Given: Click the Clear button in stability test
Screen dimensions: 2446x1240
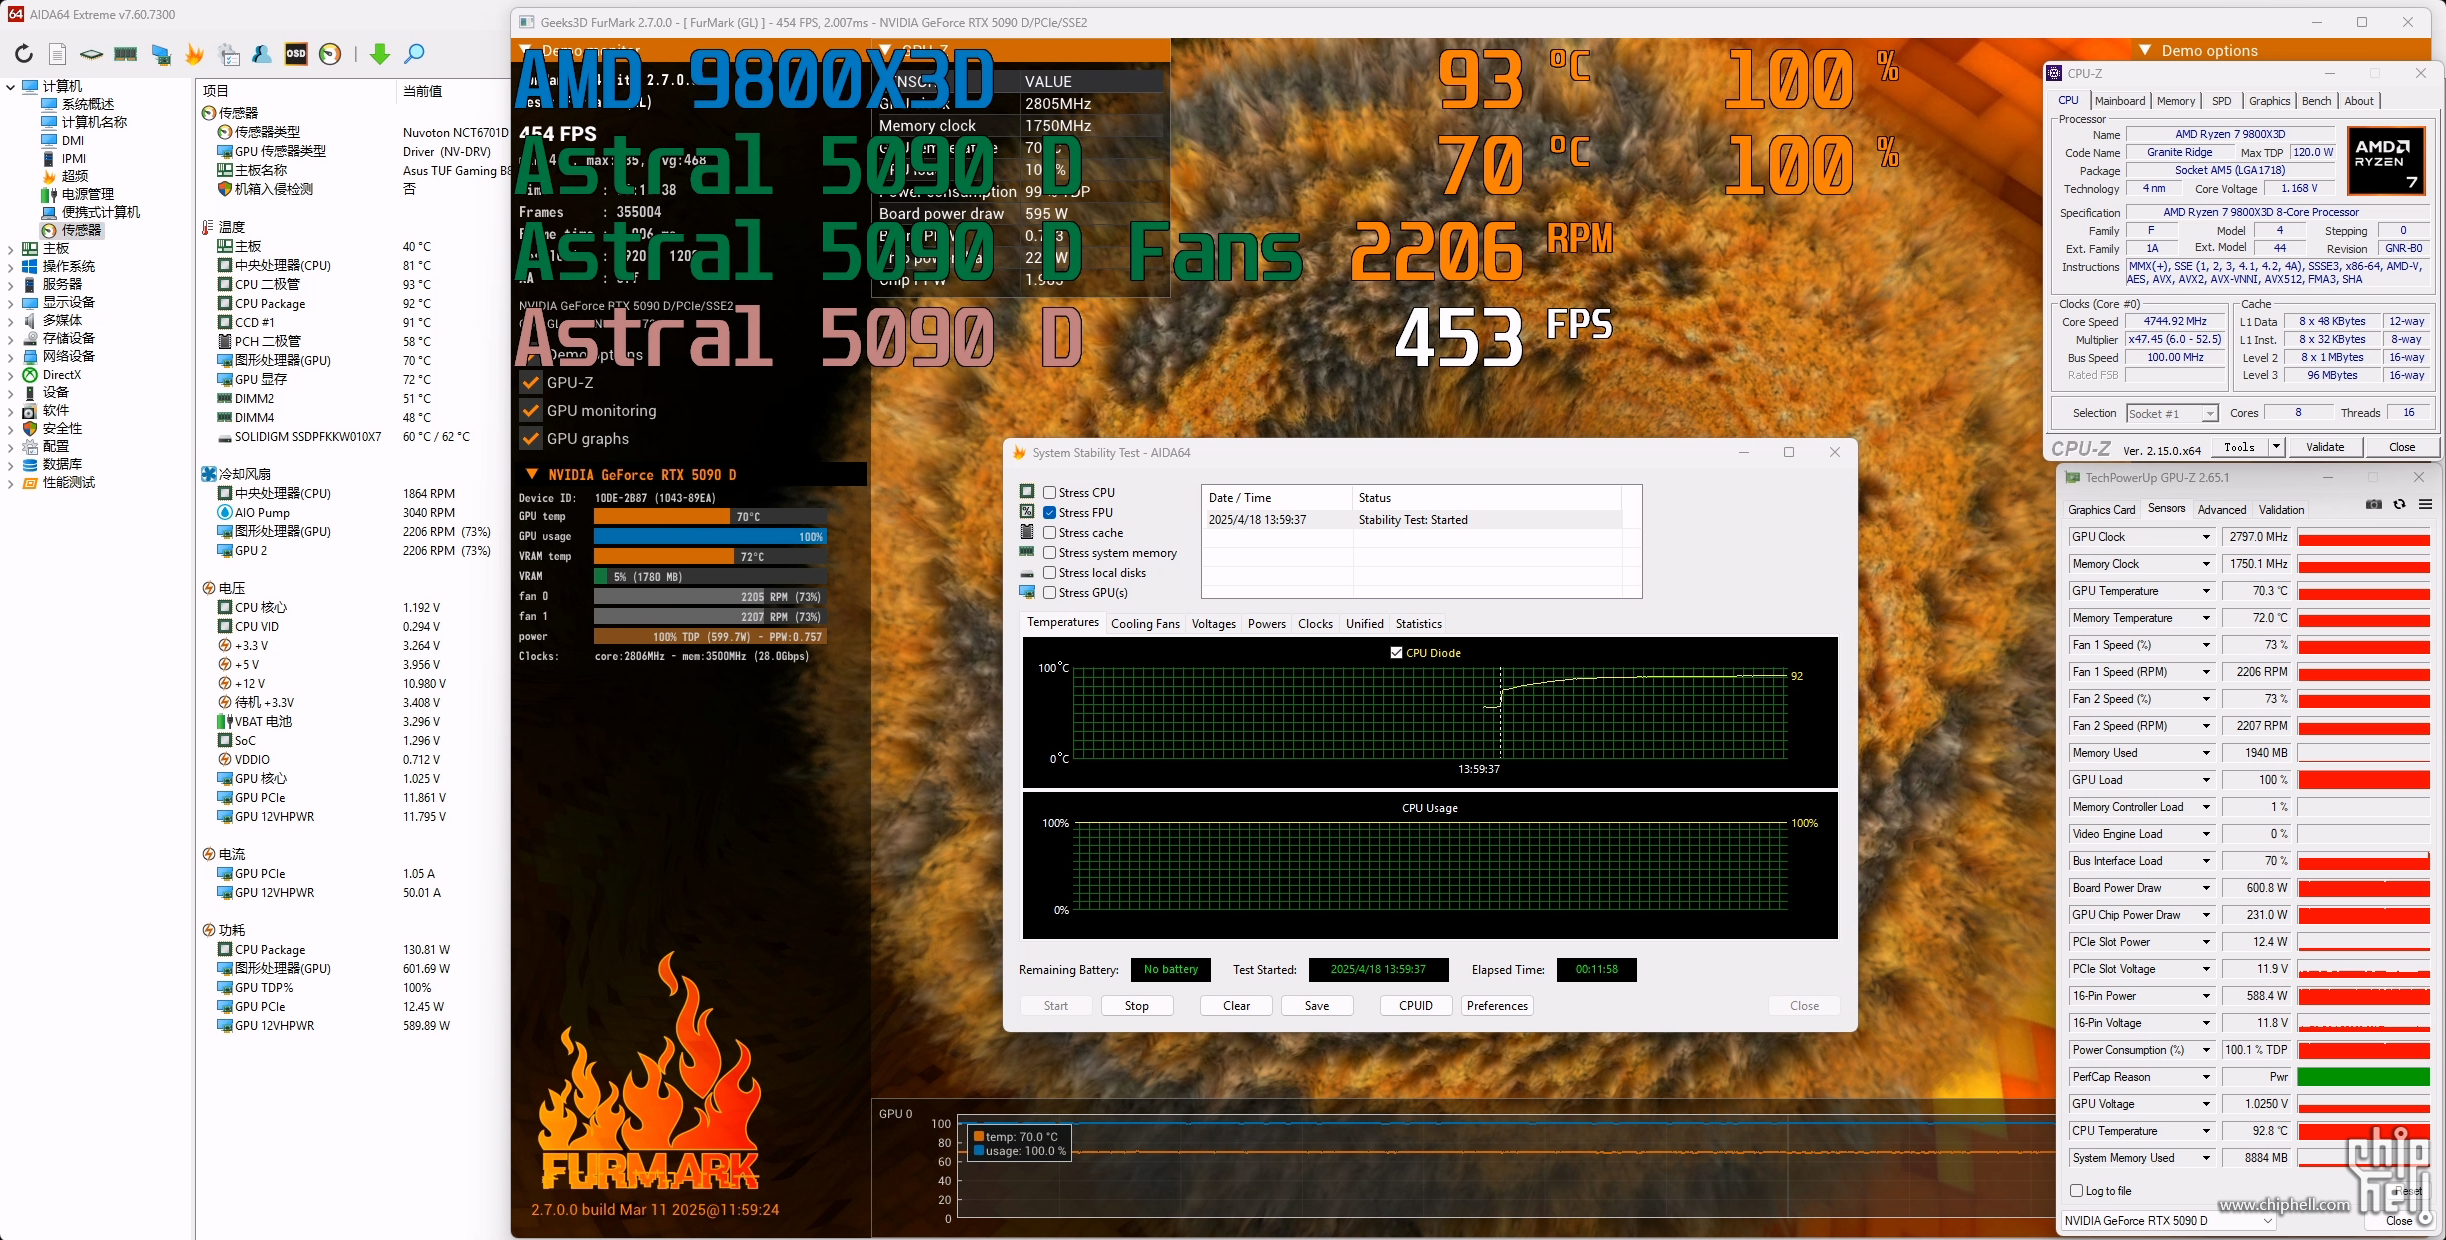Looking at the screenshot, I should [1236, 1005].
